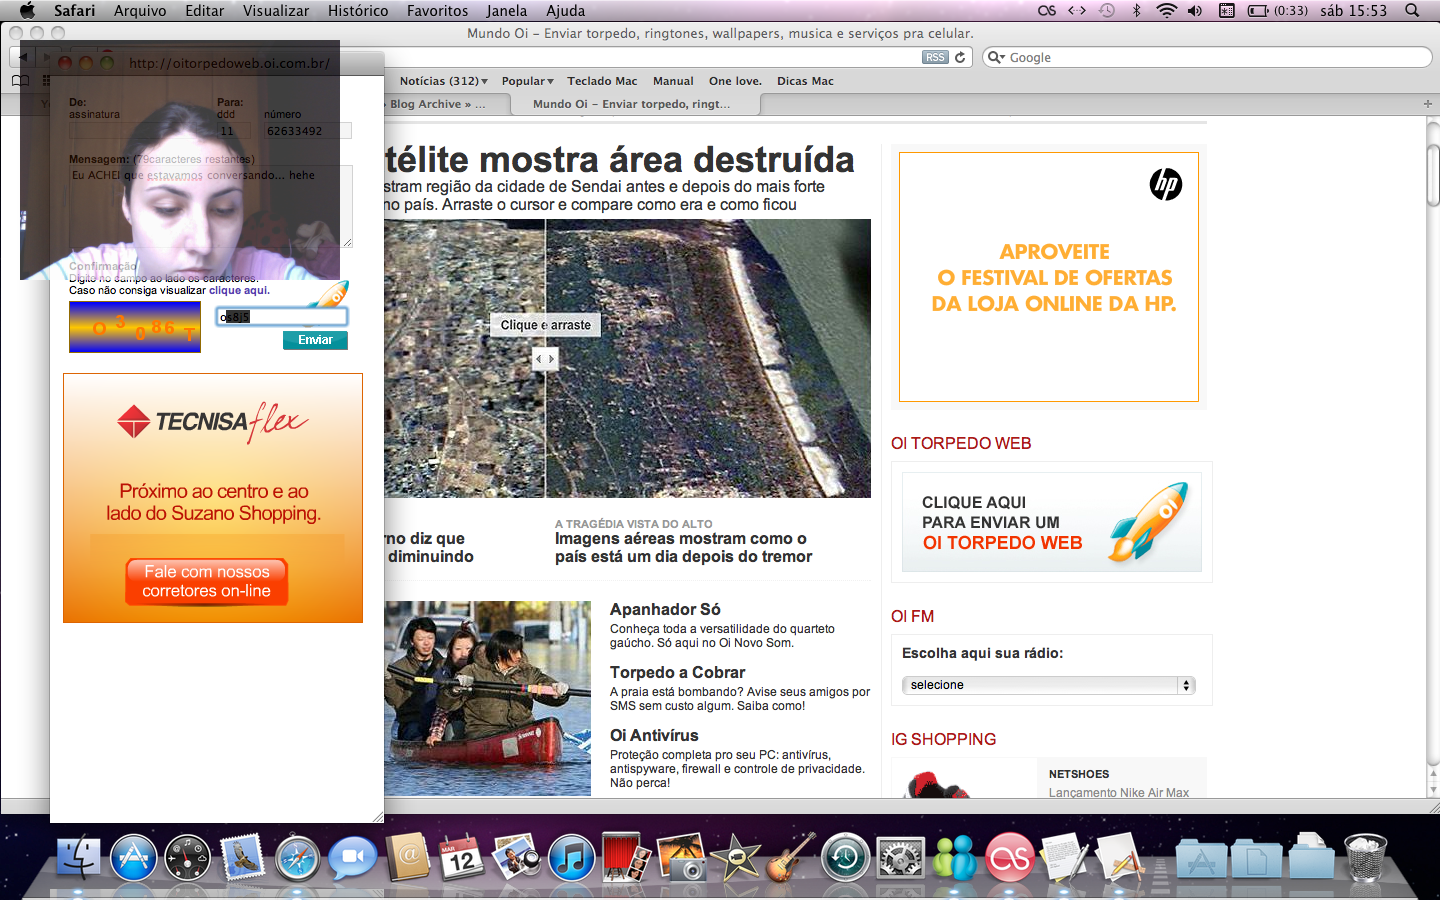Open iCal calendar icon in Dock
The image size is (1440, 900).
click(461, 857)
